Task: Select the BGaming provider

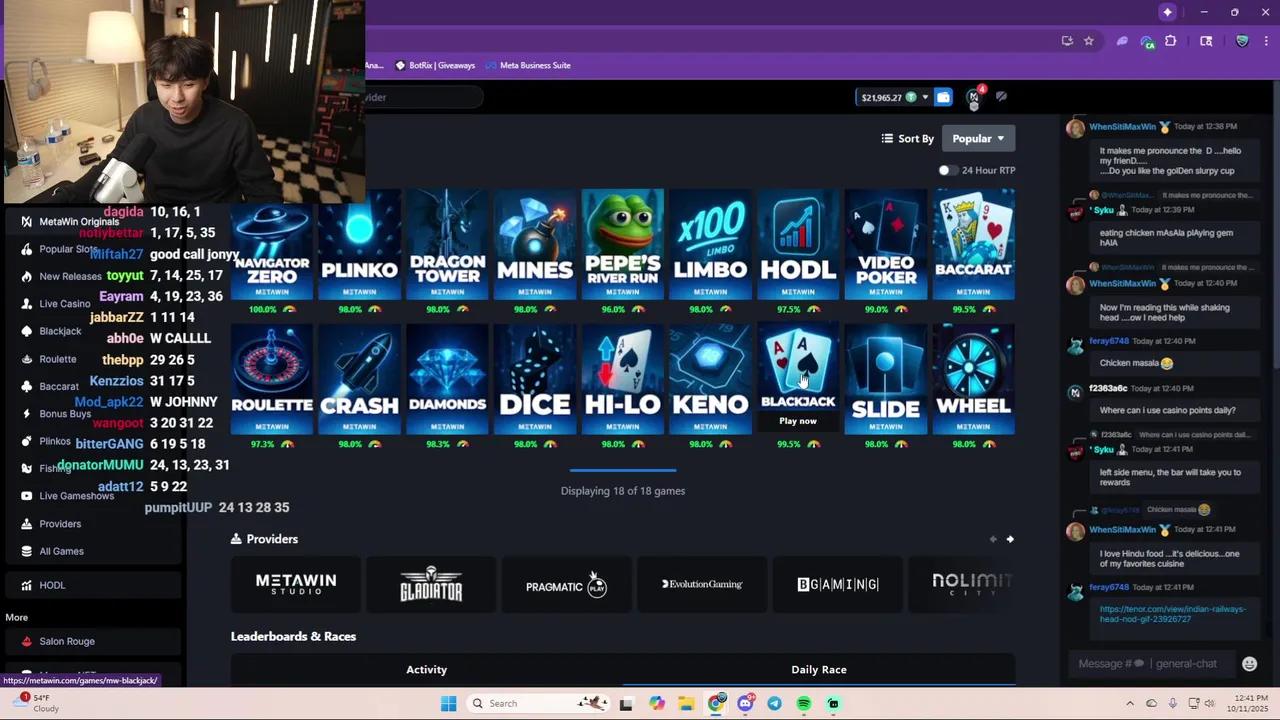Action: pyautogui.click(x=838, y=584)
